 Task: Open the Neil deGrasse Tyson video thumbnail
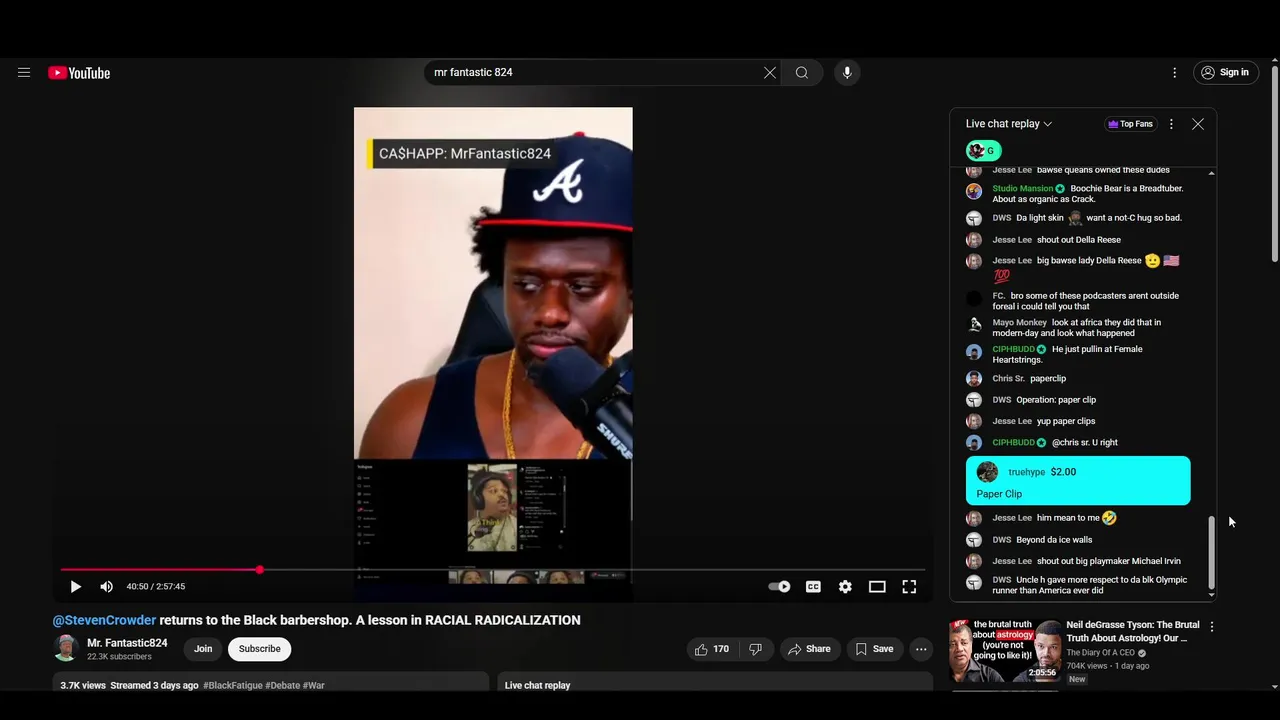point(1005,651)
